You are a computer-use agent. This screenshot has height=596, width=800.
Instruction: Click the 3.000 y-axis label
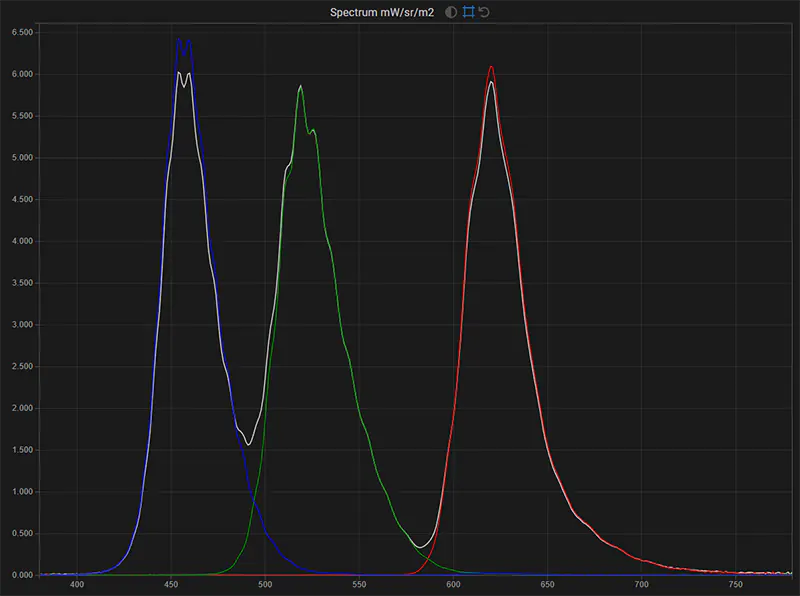tap(21, 325)
